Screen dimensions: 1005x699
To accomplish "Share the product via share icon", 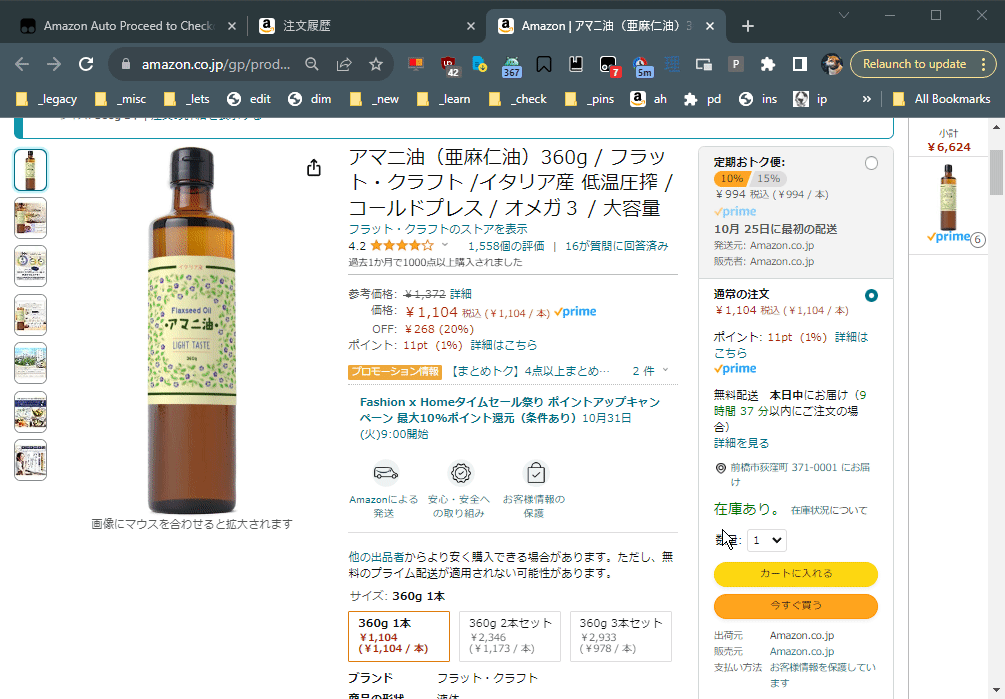I will click(313, 168).
